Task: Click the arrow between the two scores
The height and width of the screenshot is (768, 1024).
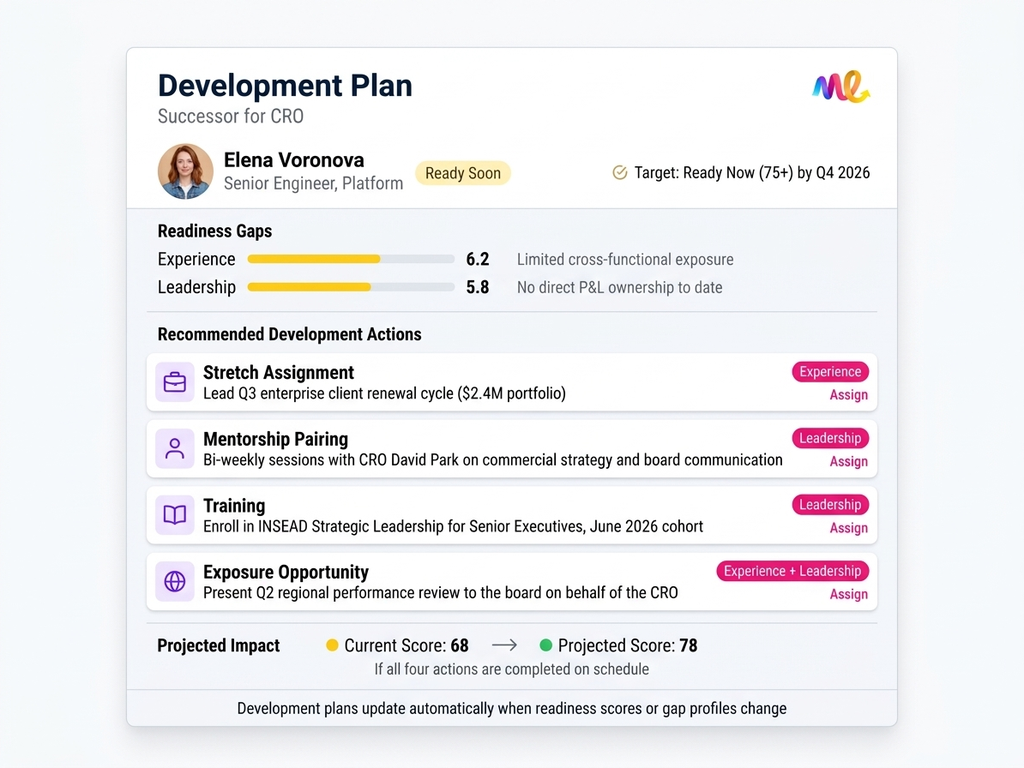Action: 505,646
